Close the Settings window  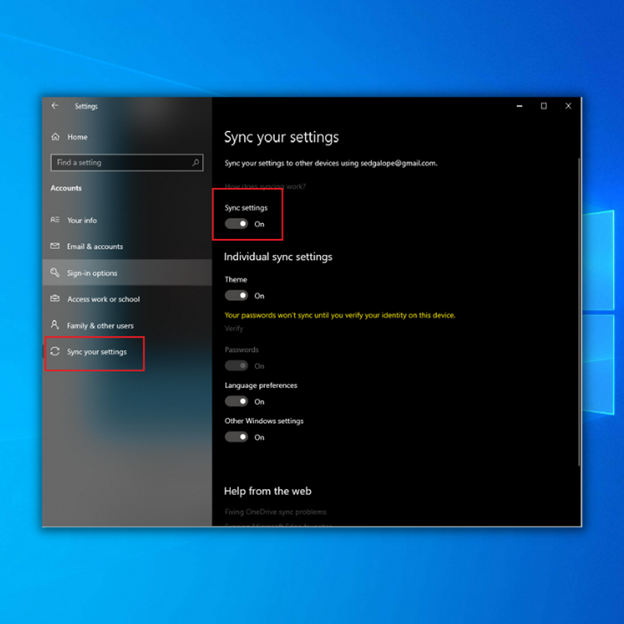coord(568,106)
